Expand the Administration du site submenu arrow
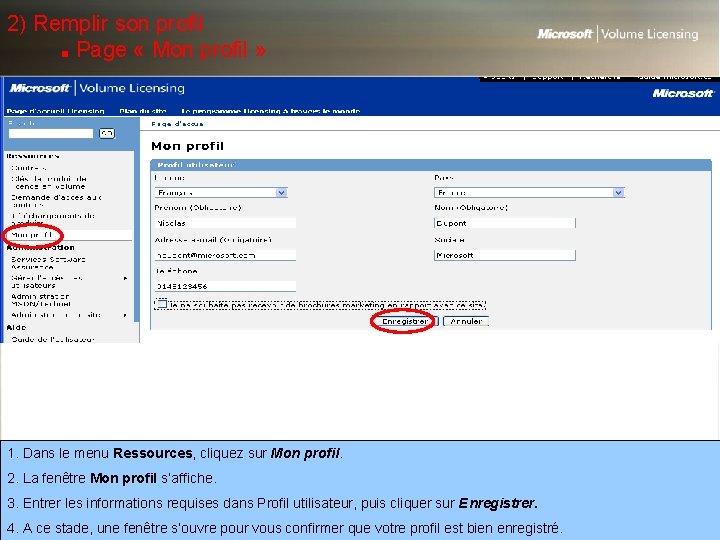Screen dimensions: 720x540 (x=125, y=315)
